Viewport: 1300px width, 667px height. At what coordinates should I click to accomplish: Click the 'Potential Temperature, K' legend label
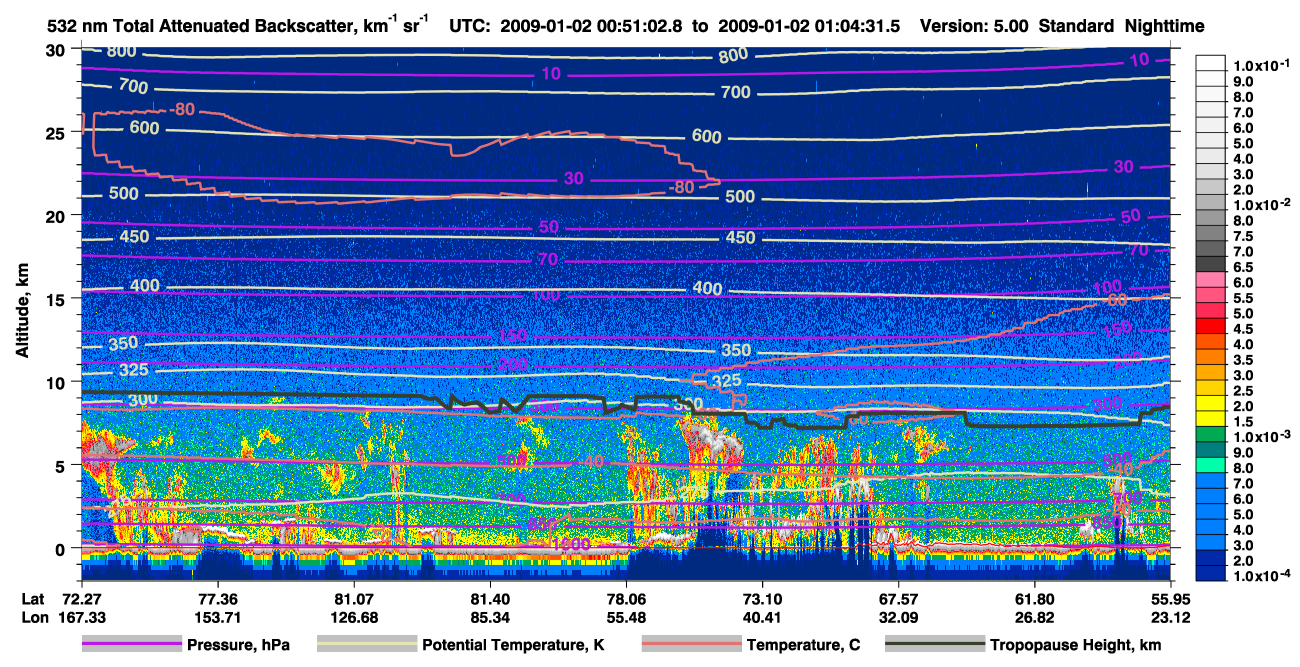pos(513,645)
